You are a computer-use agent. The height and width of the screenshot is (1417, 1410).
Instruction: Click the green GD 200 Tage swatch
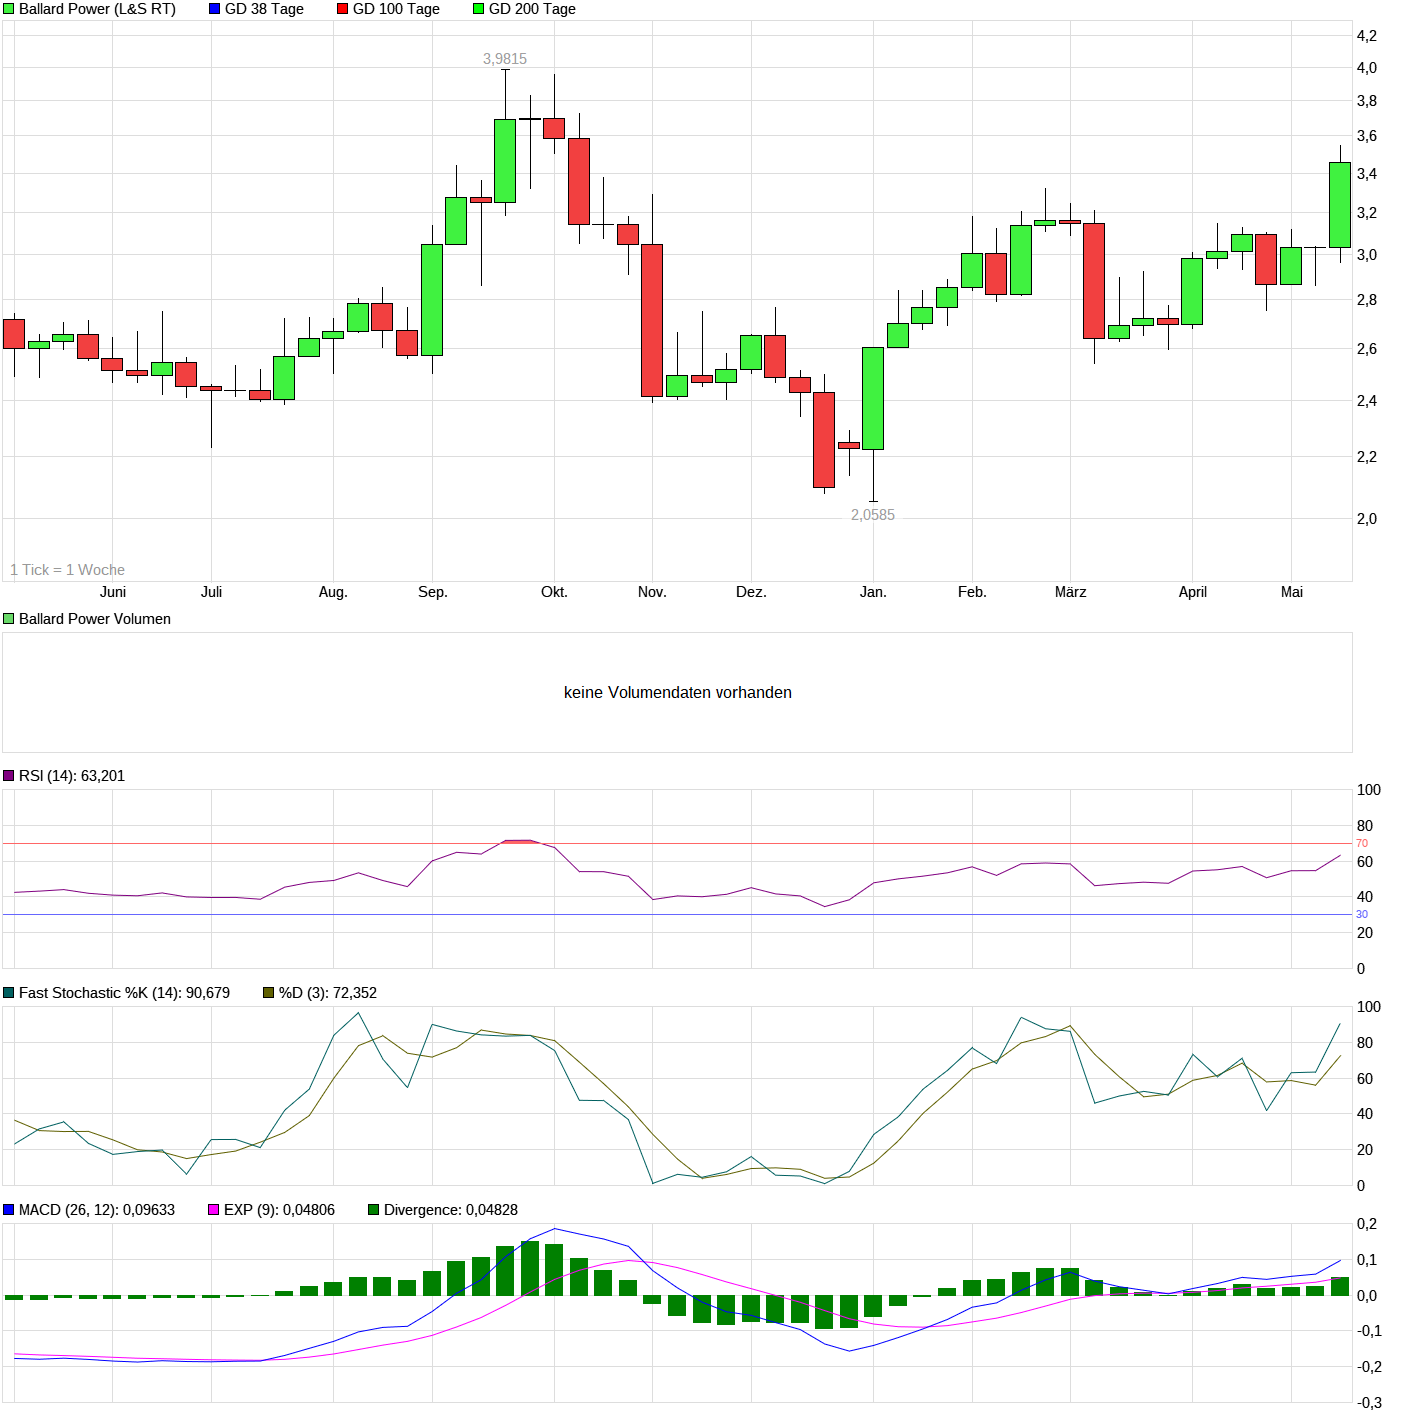[479, 9]
